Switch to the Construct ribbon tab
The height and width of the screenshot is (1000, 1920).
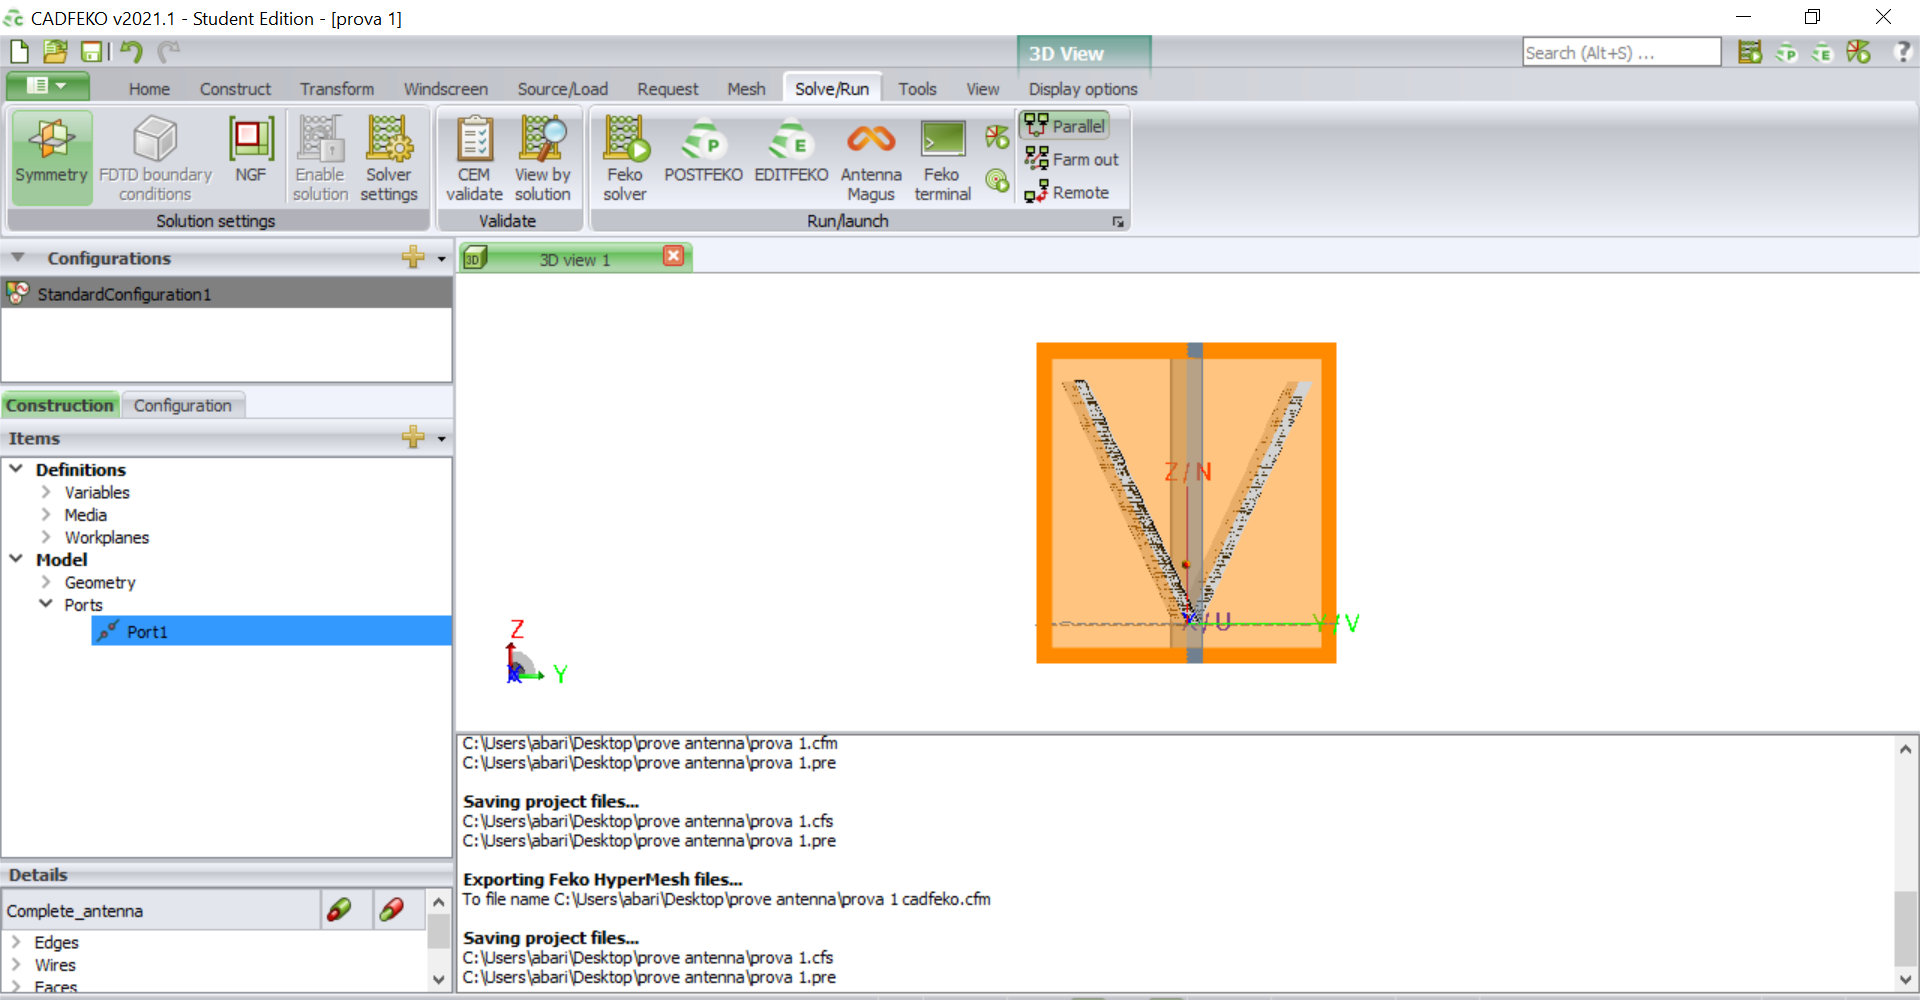point(235,89)
